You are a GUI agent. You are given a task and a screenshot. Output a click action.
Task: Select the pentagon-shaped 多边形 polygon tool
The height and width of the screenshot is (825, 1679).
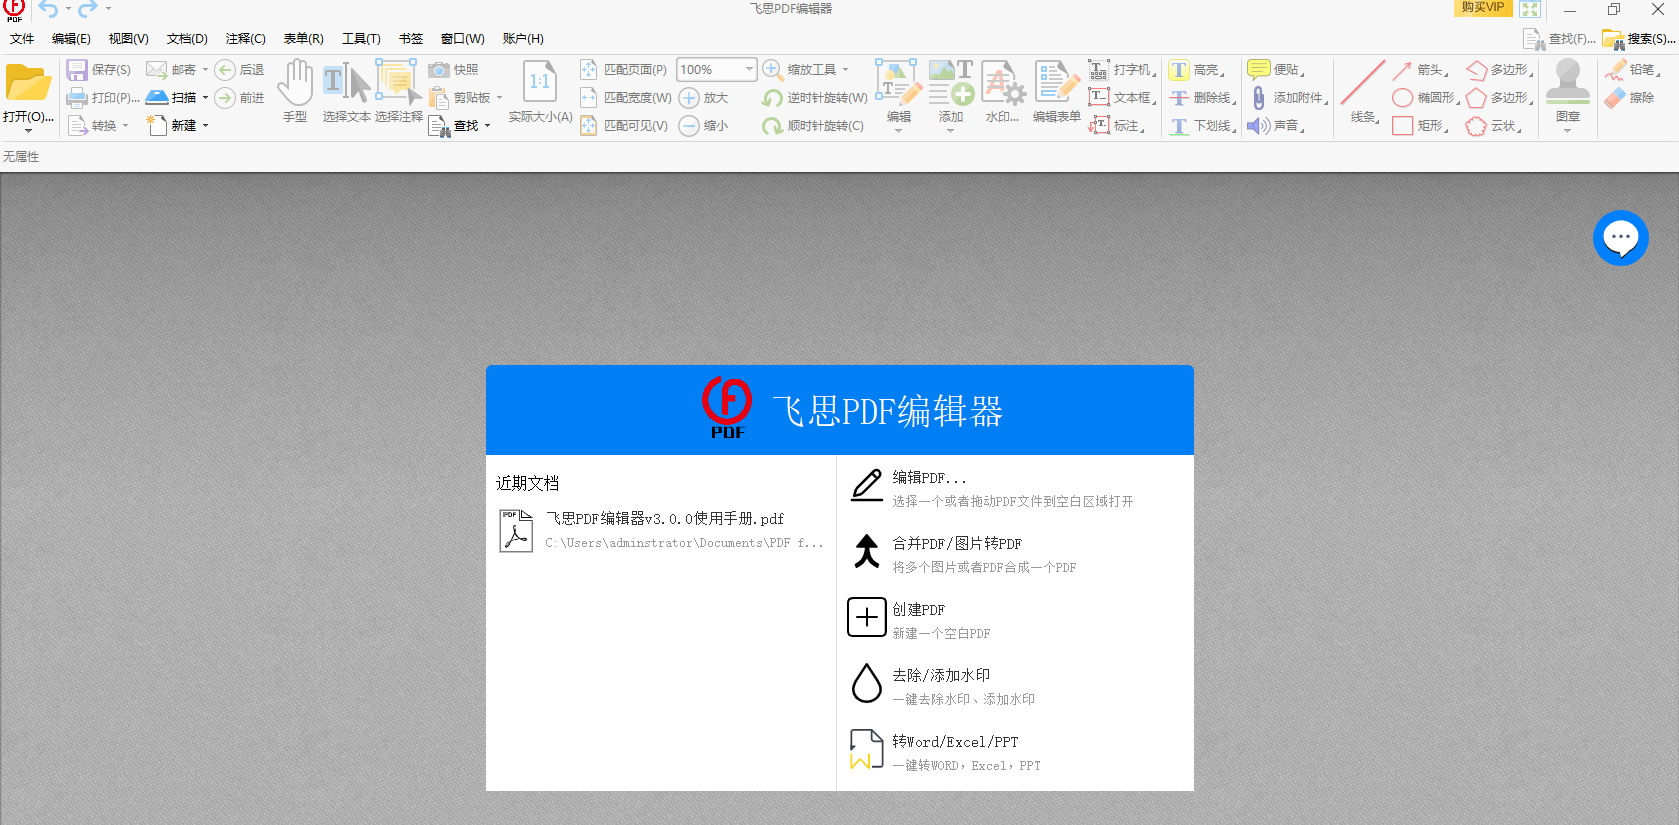(1499, 98)
